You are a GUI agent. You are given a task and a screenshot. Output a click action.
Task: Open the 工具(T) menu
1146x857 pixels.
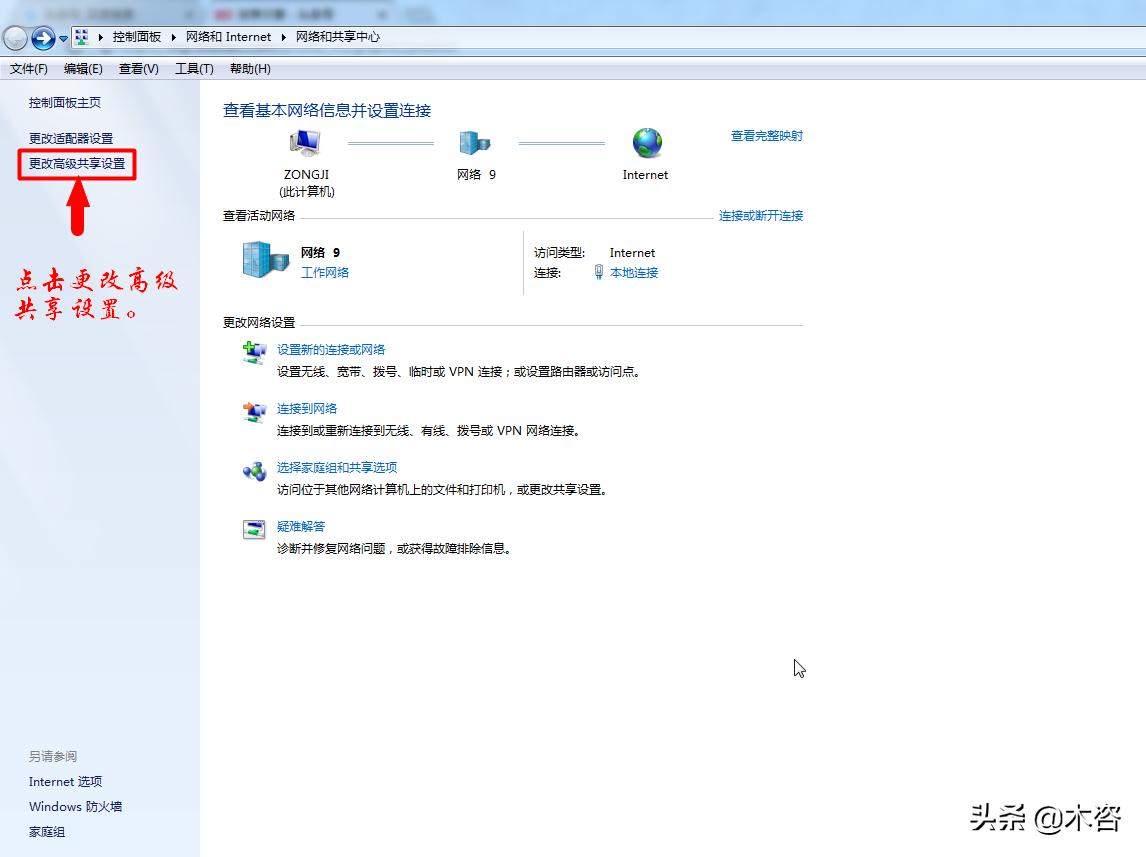[x=193, y=68]
